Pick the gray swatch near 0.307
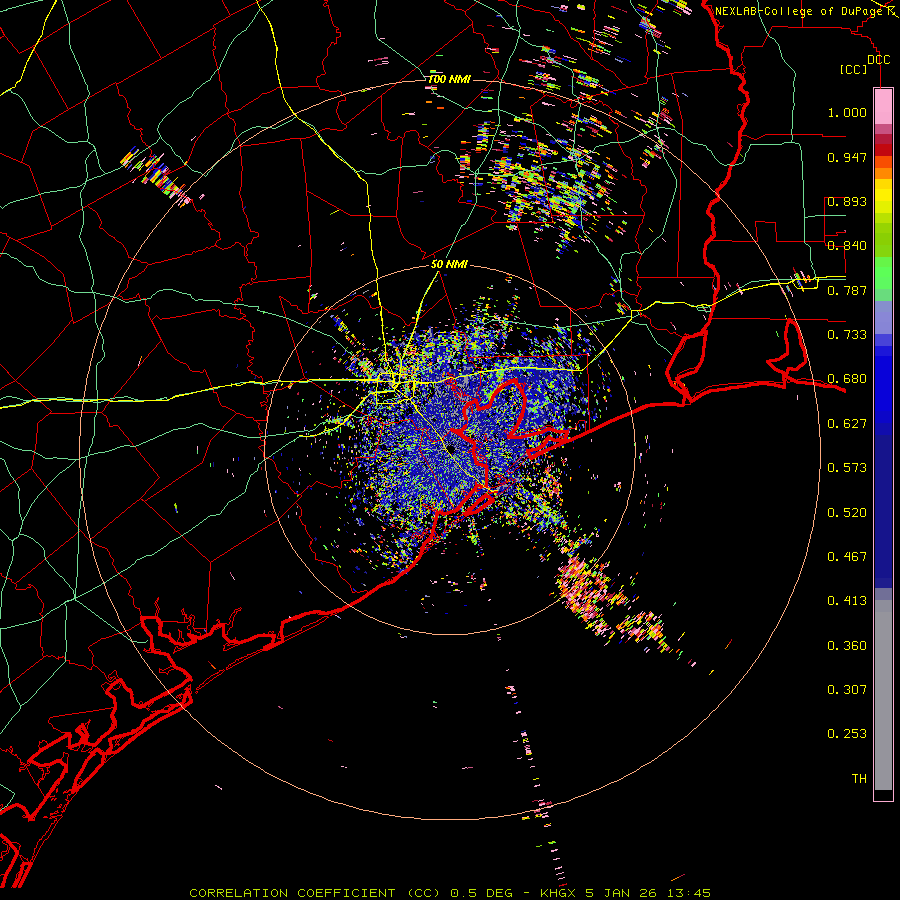900x900 pixels. click(883, 695)
